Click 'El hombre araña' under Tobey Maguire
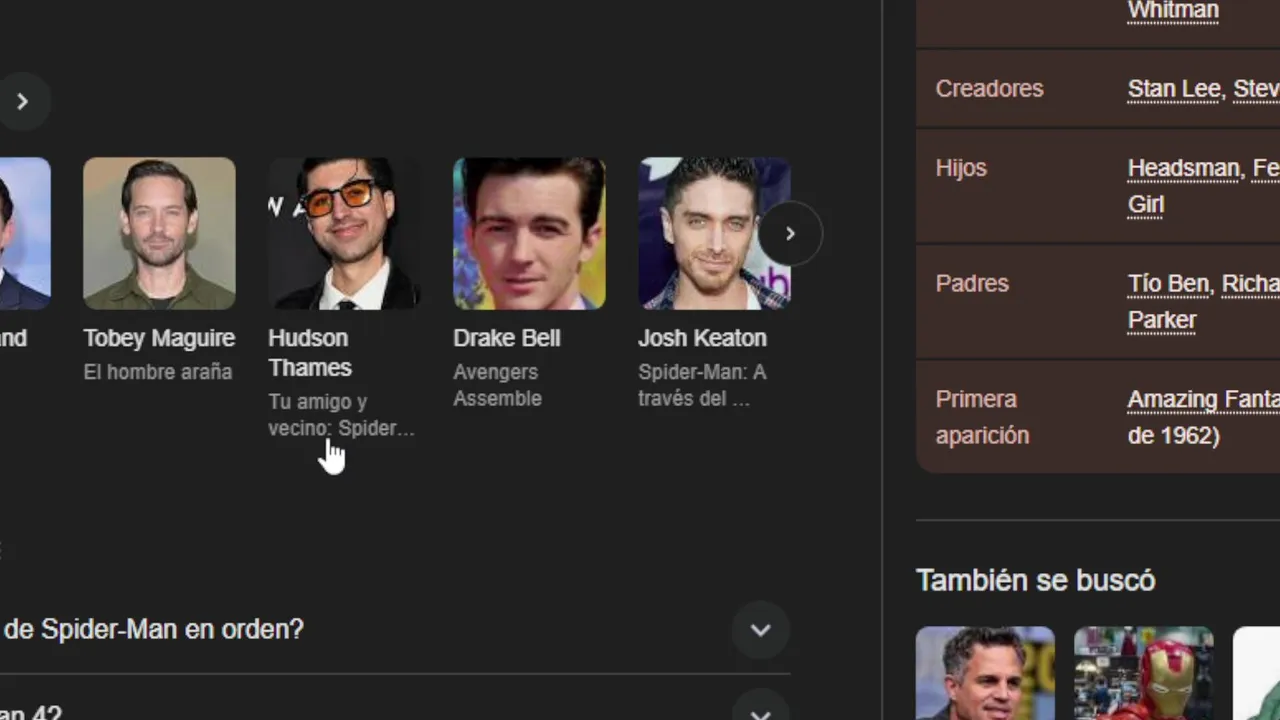The image size is (1280, 720). [x=158, y=372]
